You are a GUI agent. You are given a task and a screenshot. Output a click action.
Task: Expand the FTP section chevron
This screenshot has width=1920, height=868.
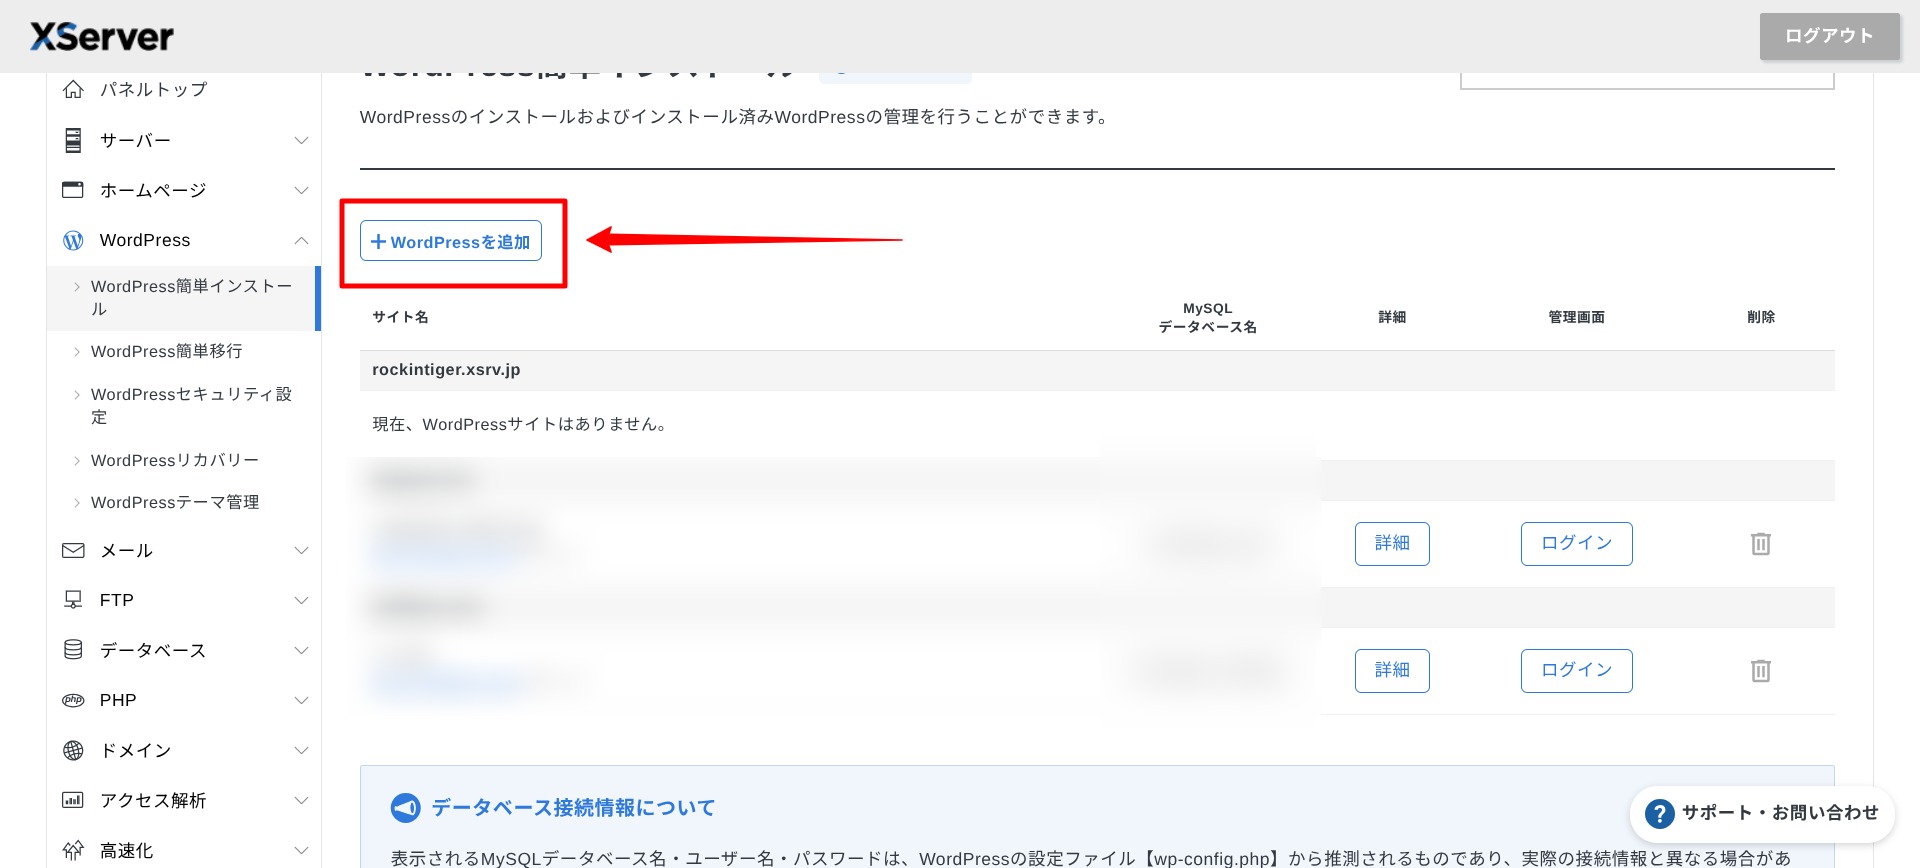tap(301, 600)
